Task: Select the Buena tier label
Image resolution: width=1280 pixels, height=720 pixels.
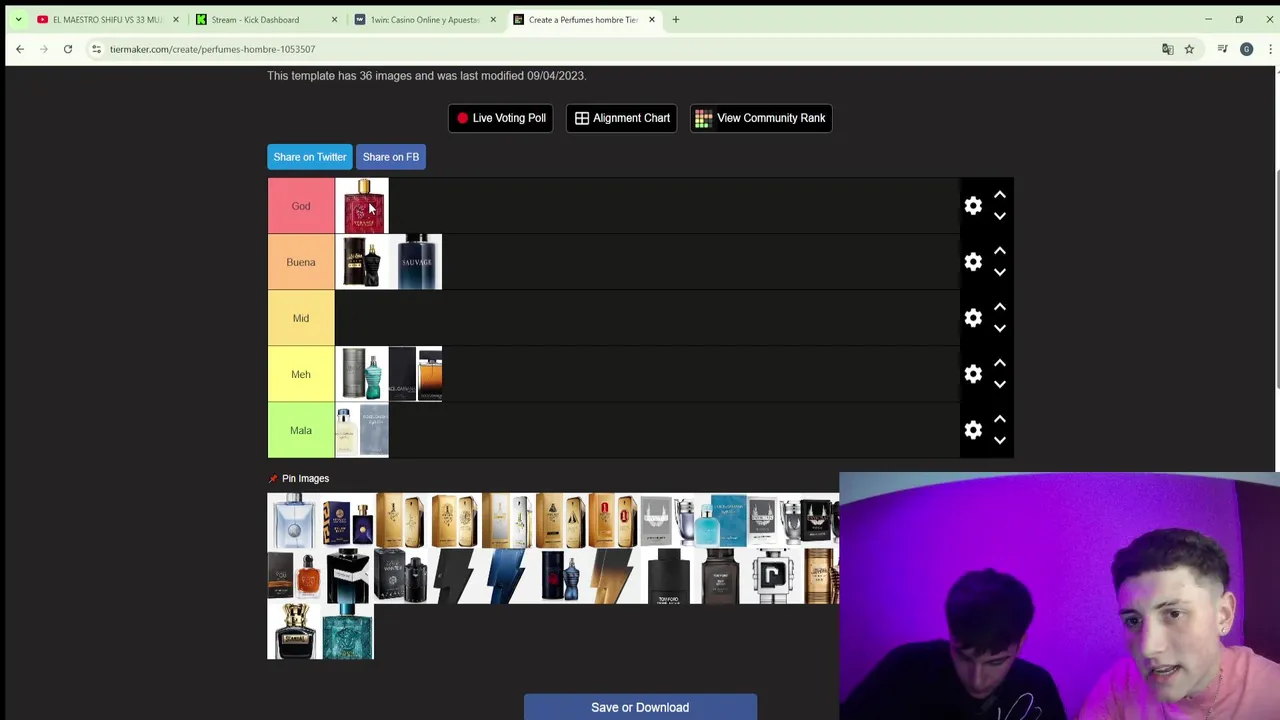Action: (x=301, y=262)
